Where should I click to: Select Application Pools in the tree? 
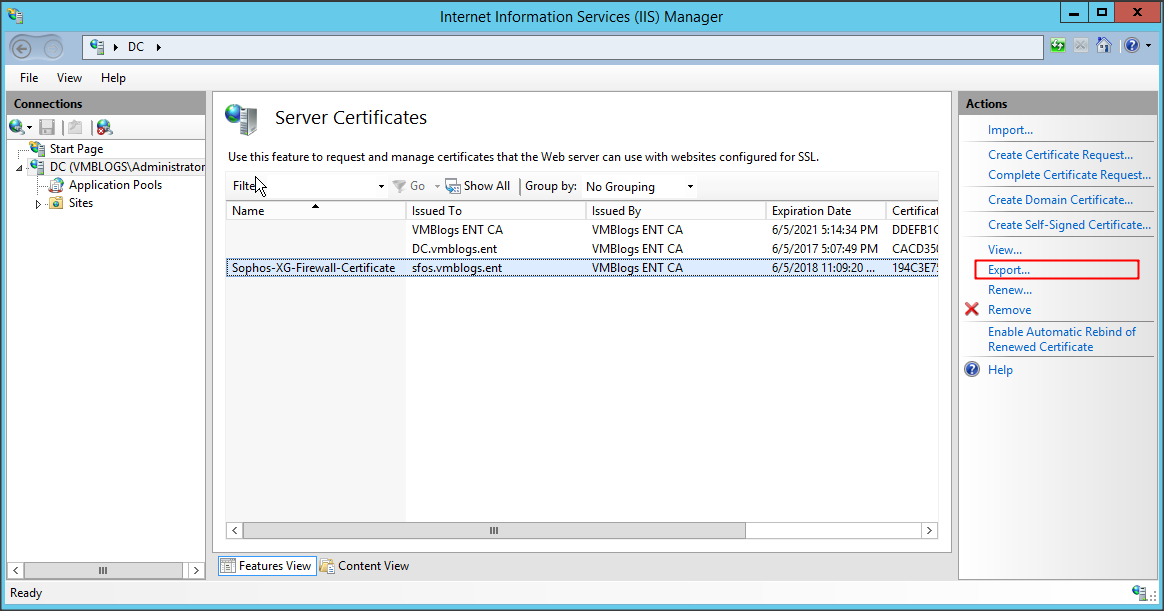(115, 185)
